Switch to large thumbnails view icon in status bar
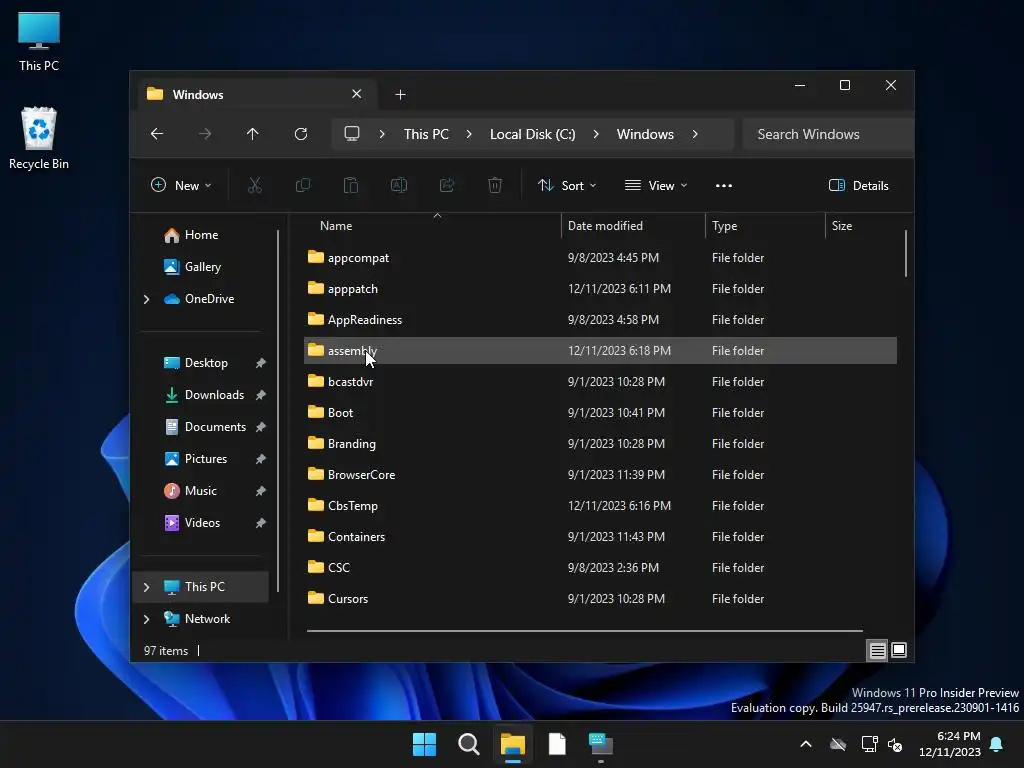Viewport: 1024px width, 768px height. (x=899, y=650)
